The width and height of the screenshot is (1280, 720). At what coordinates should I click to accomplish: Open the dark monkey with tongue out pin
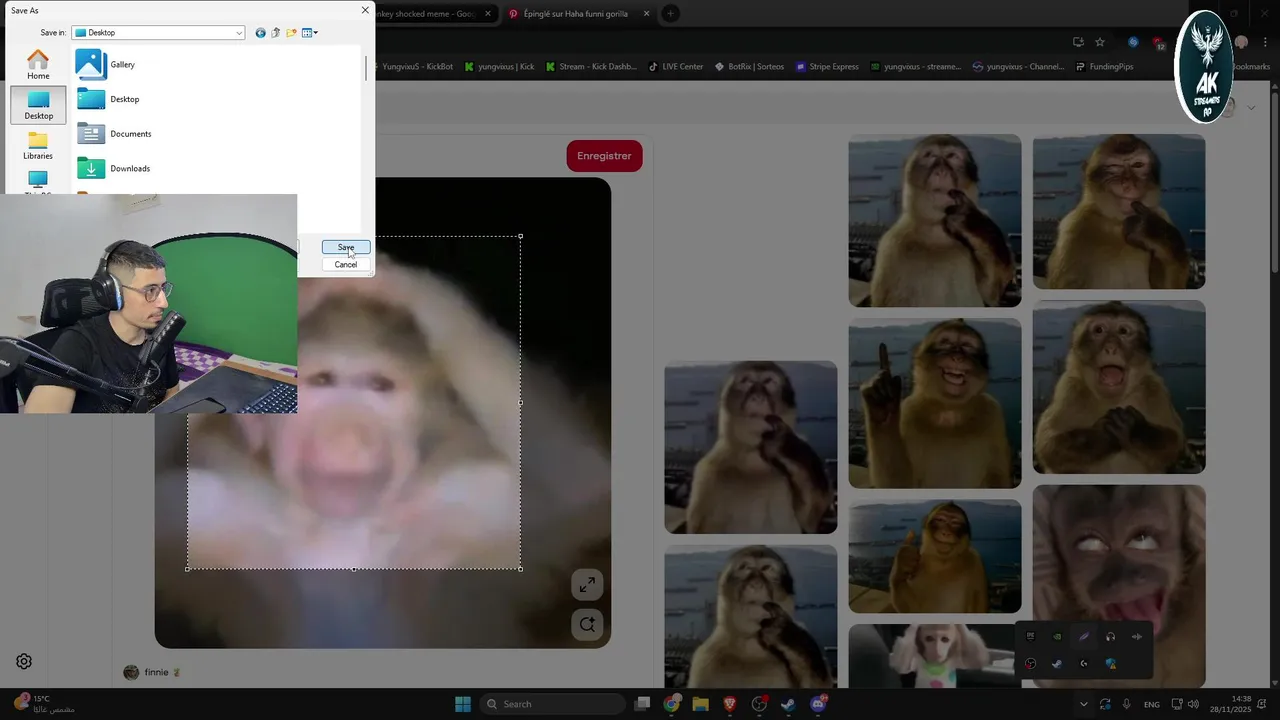click(x=1119, y=586)
